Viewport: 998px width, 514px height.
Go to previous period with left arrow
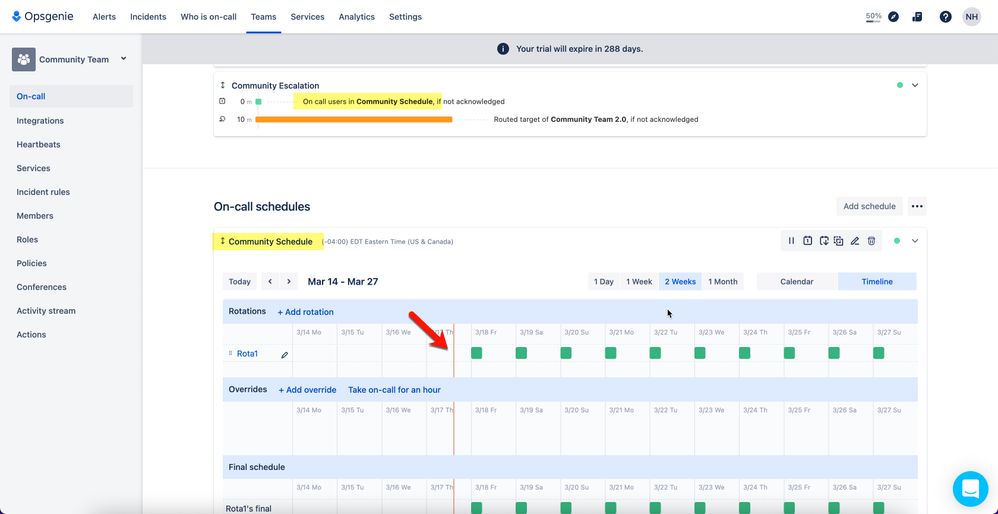[x=270, y=281]
